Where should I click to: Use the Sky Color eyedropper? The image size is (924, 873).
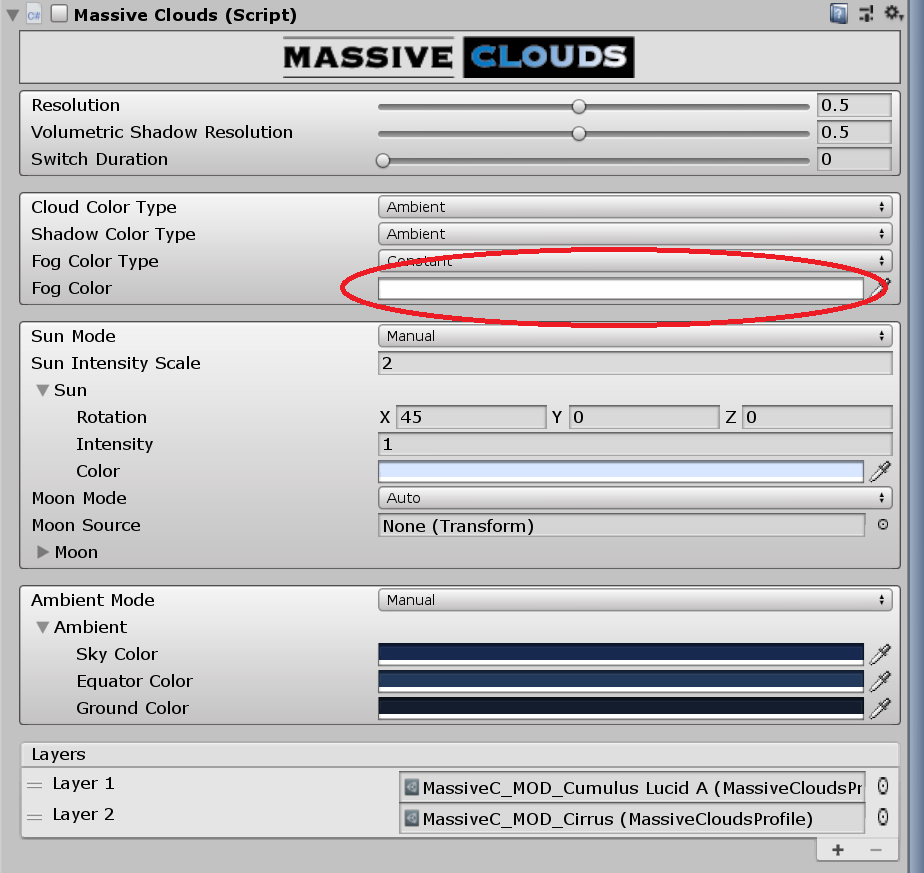point(880,654)
